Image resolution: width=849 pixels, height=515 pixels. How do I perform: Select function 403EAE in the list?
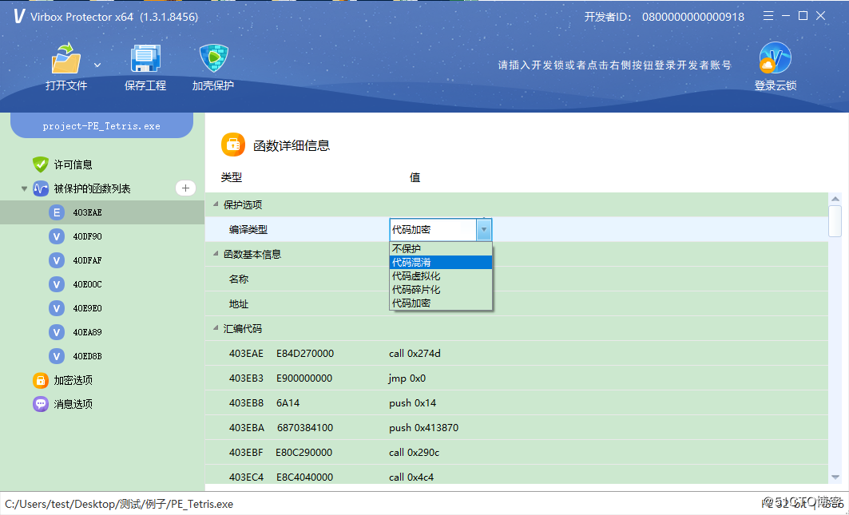pos(102,212)
